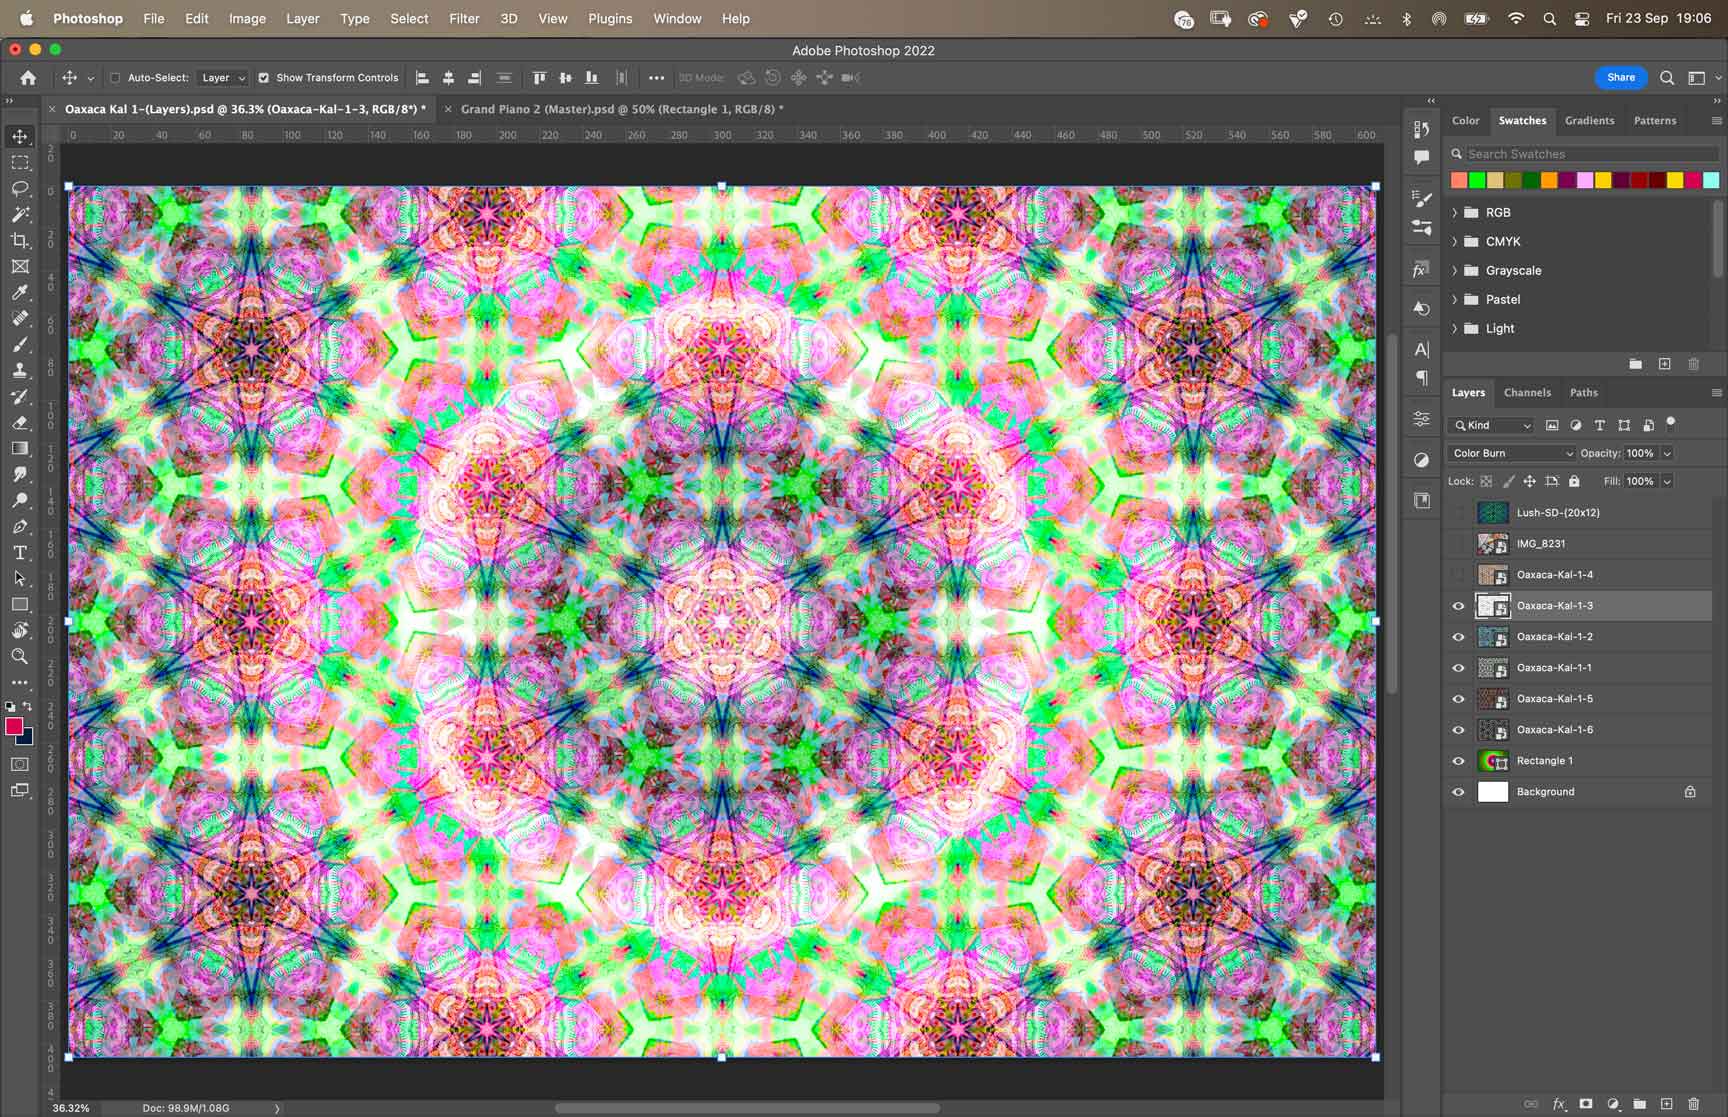Viewport: 1728px width, 1117px height.
Task: Click the foreground color swatch
Action: coord(14,727)
